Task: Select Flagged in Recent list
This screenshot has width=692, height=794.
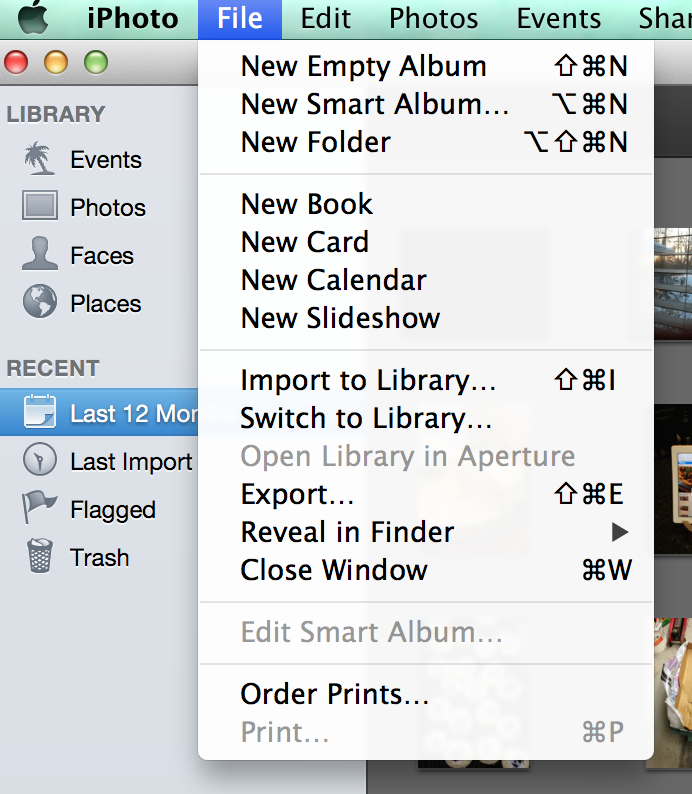Action: [113, 510]
